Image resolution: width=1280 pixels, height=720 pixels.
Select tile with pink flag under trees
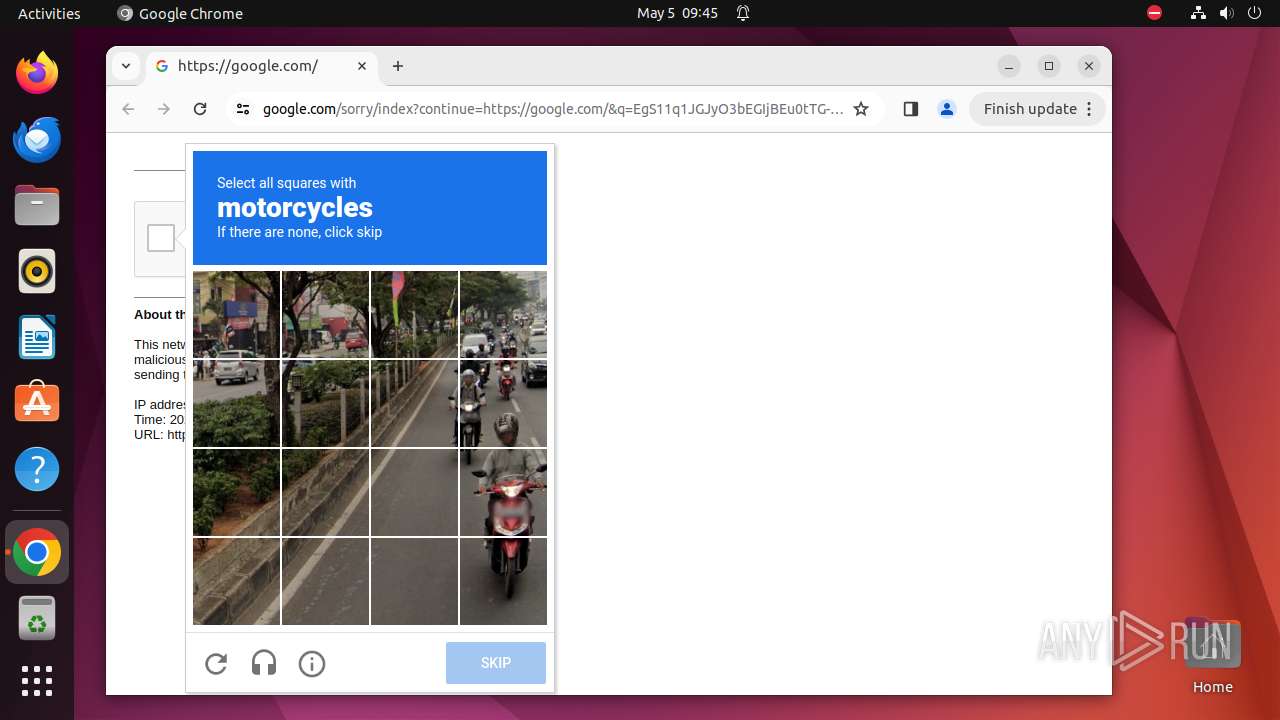[x=414, y=314]
